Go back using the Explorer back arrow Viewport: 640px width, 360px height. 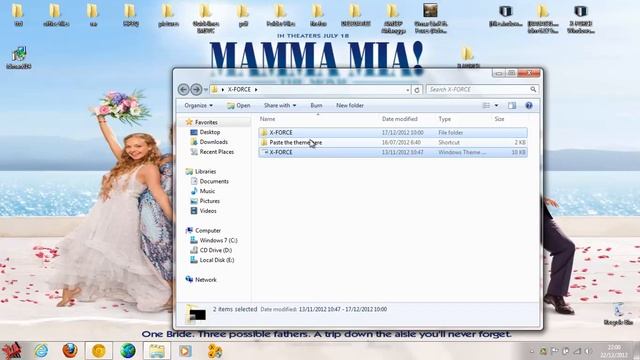point(184,89)
